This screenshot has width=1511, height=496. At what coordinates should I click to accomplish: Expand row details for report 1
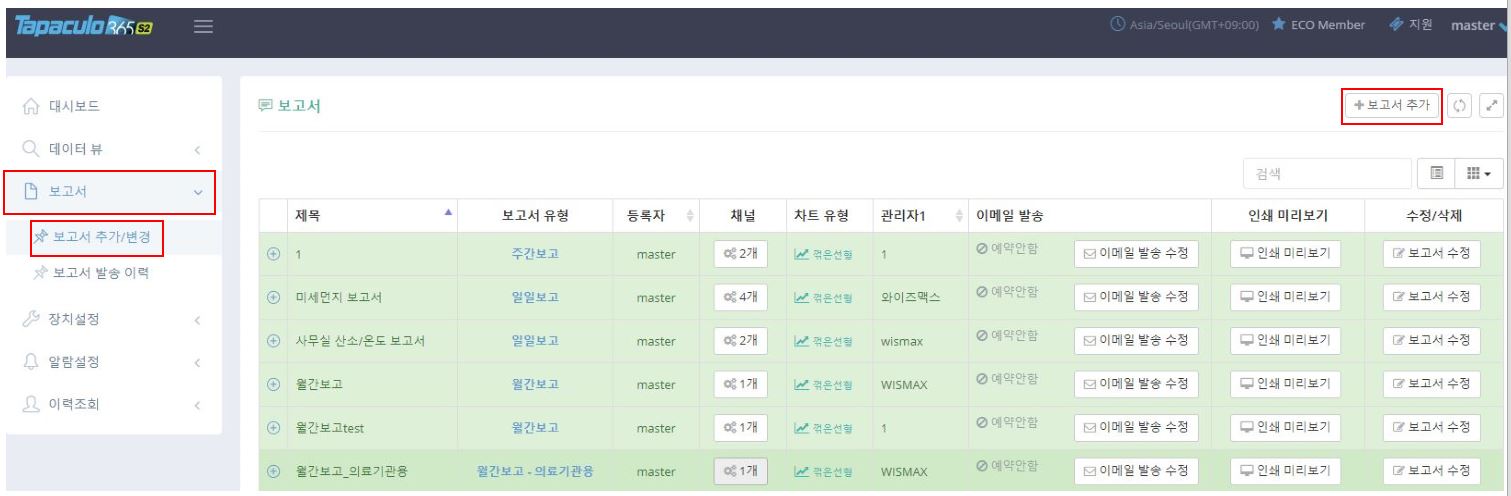click(x=273, y=254)
